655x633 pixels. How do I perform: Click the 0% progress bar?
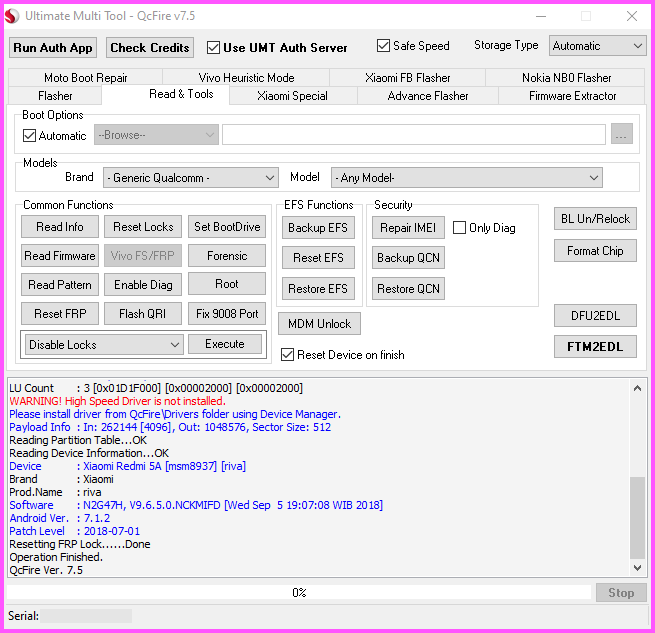[x=299, y=592]
